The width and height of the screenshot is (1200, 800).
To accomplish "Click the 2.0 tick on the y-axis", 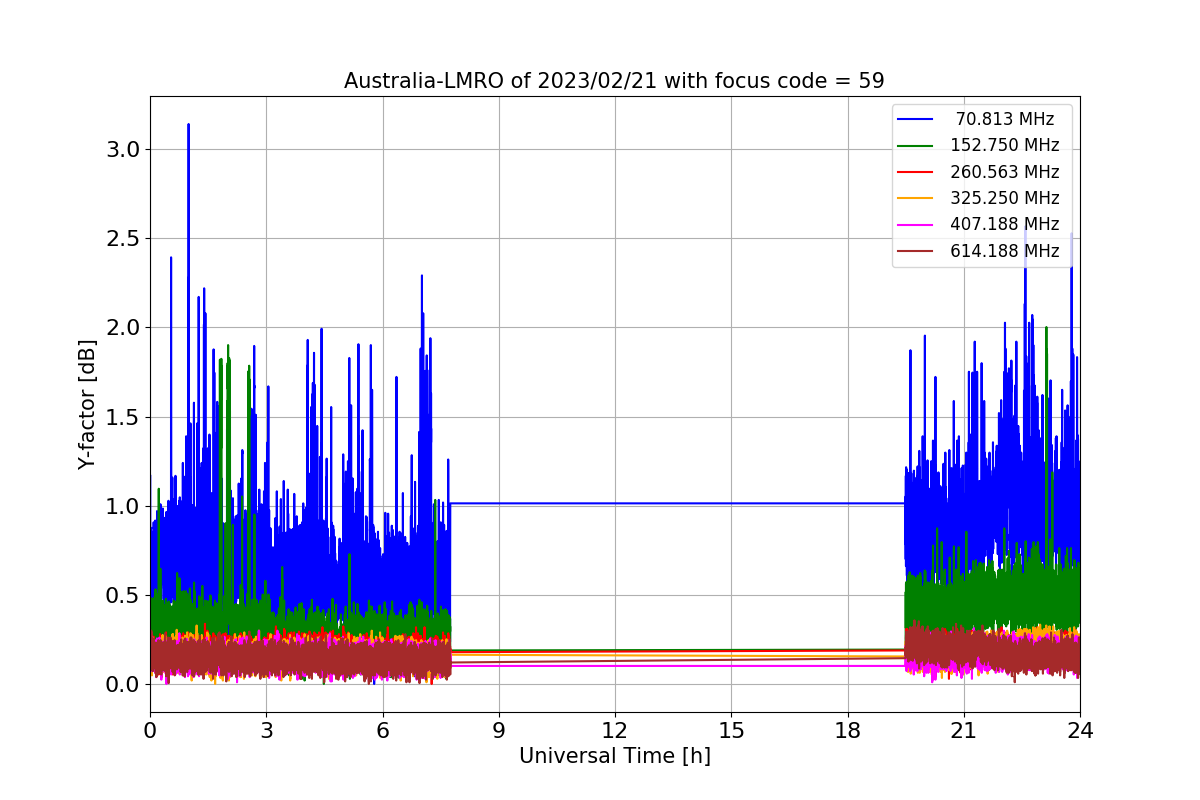I will coord(125,328).
